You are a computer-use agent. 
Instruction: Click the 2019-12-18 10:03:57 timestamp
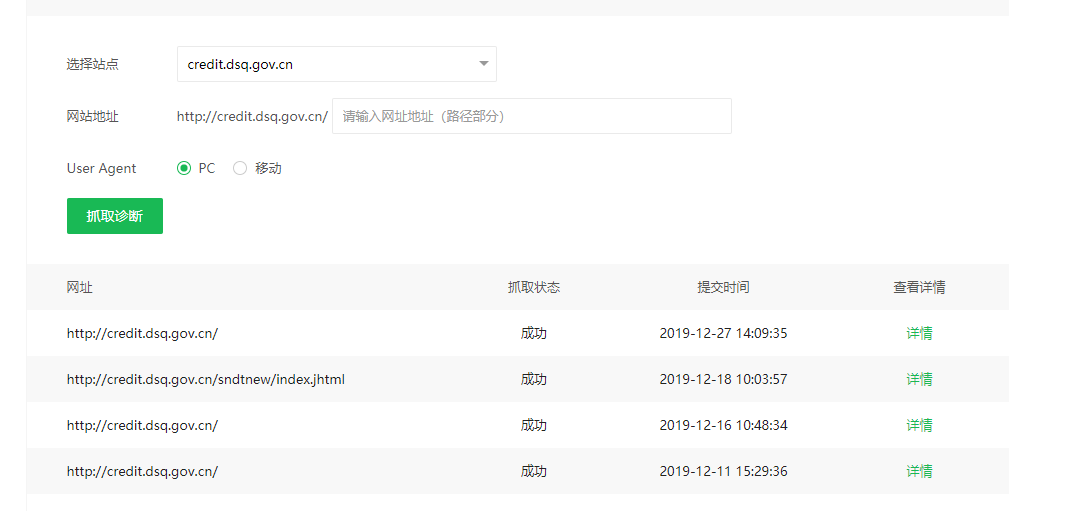pos(723,379)
